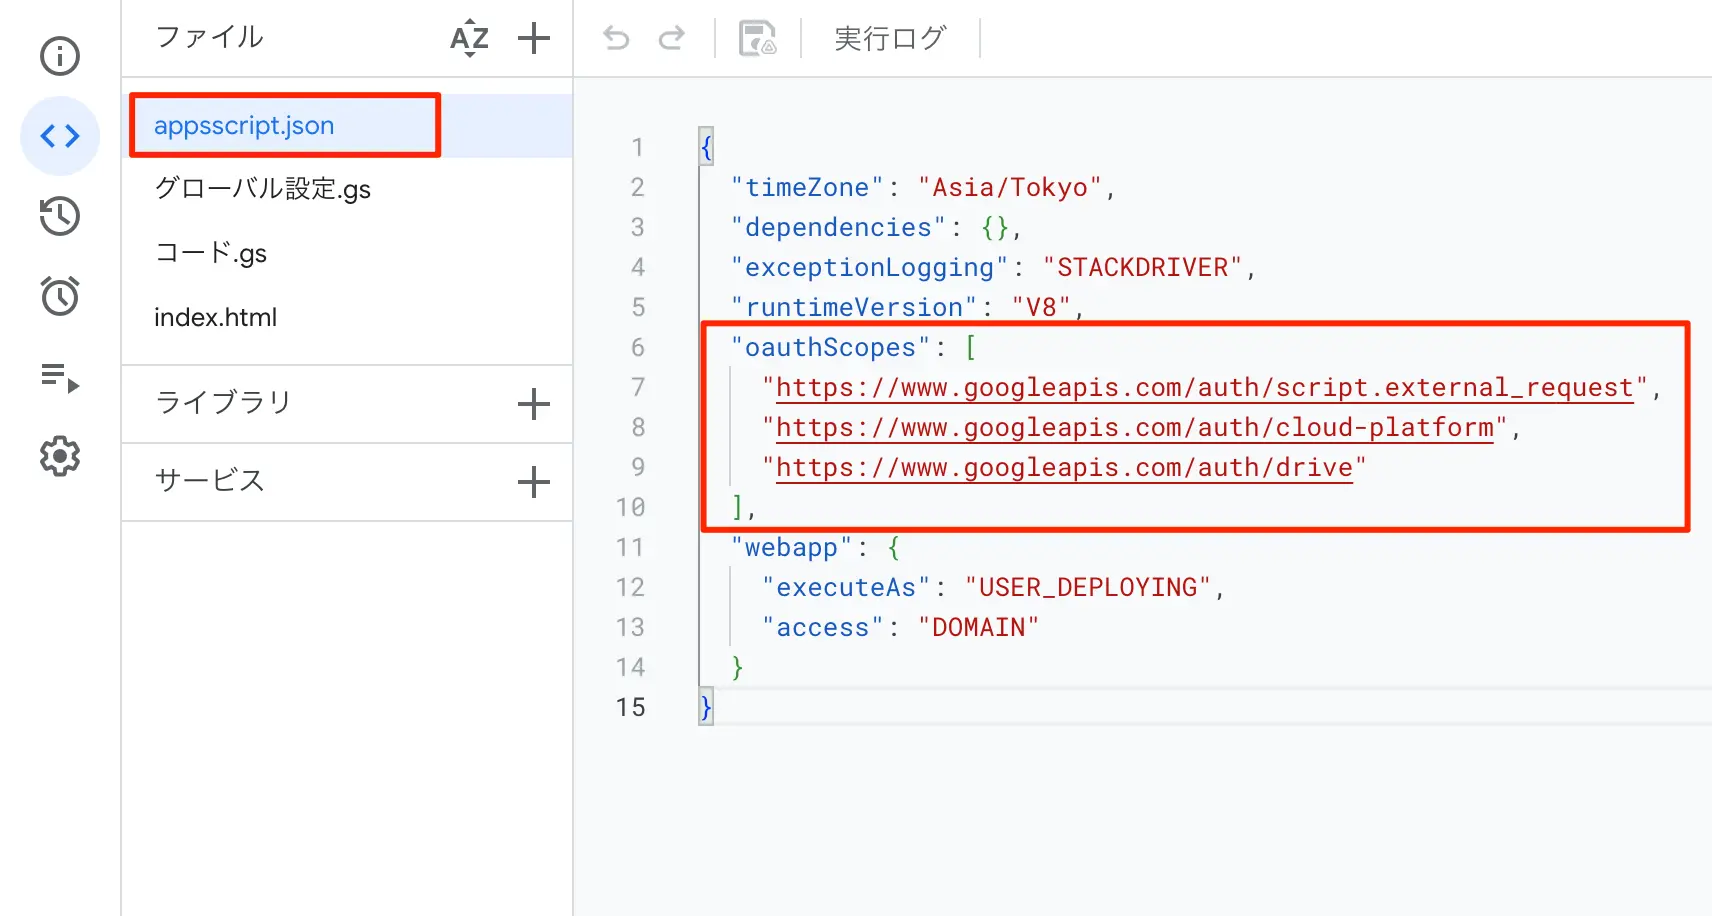
Task: Open the Executions list icon
Action: (60, 377)
